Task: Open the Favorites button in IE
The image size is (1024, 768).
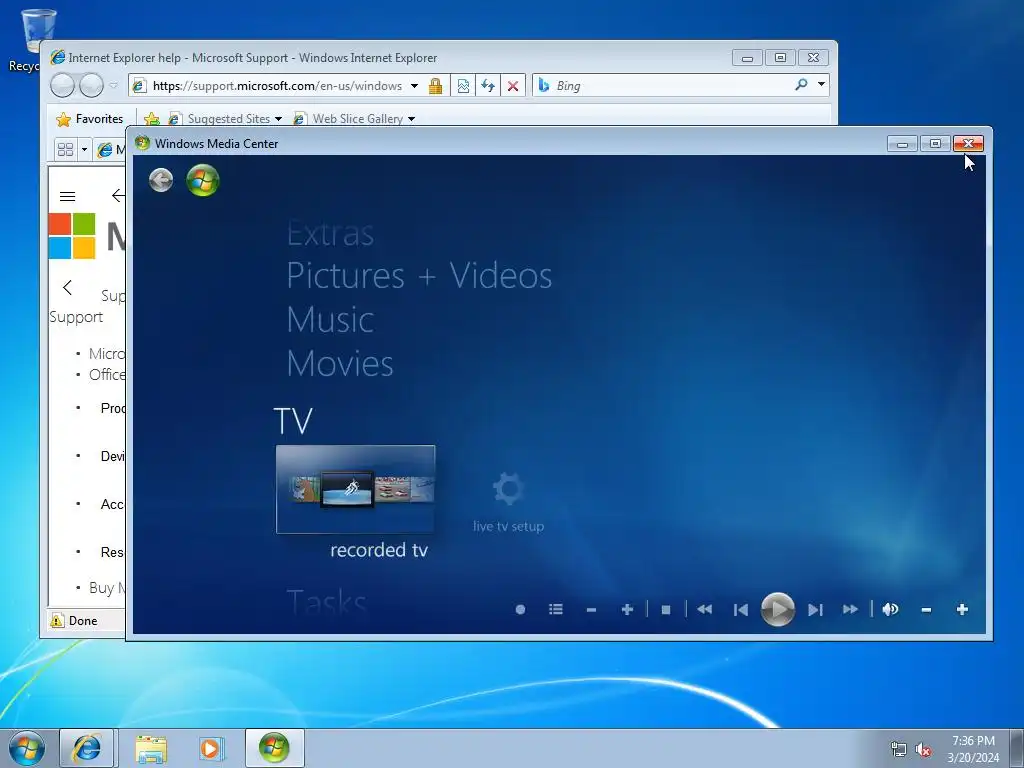Action: click(x=89, y=119)
